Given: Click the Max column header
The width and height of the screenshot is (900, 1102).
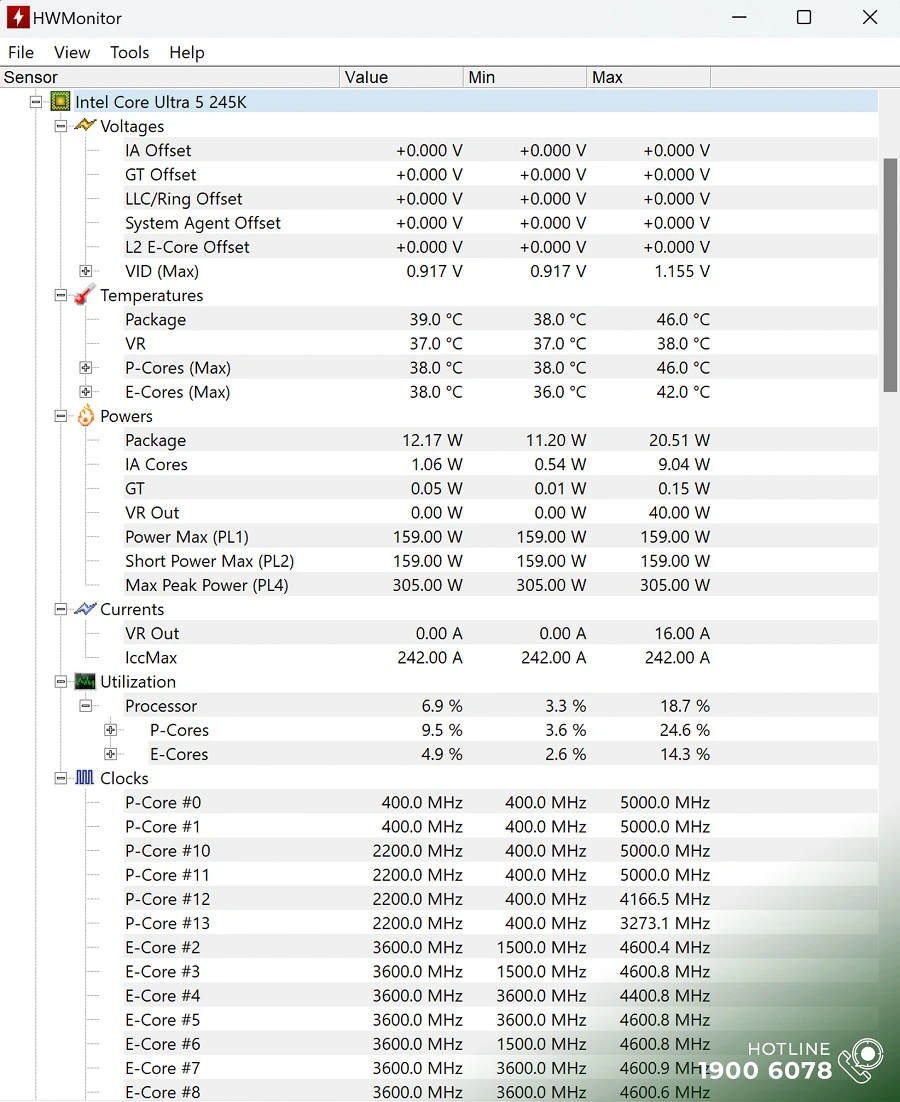Looking at the screenshot, I should pos(648,77).
